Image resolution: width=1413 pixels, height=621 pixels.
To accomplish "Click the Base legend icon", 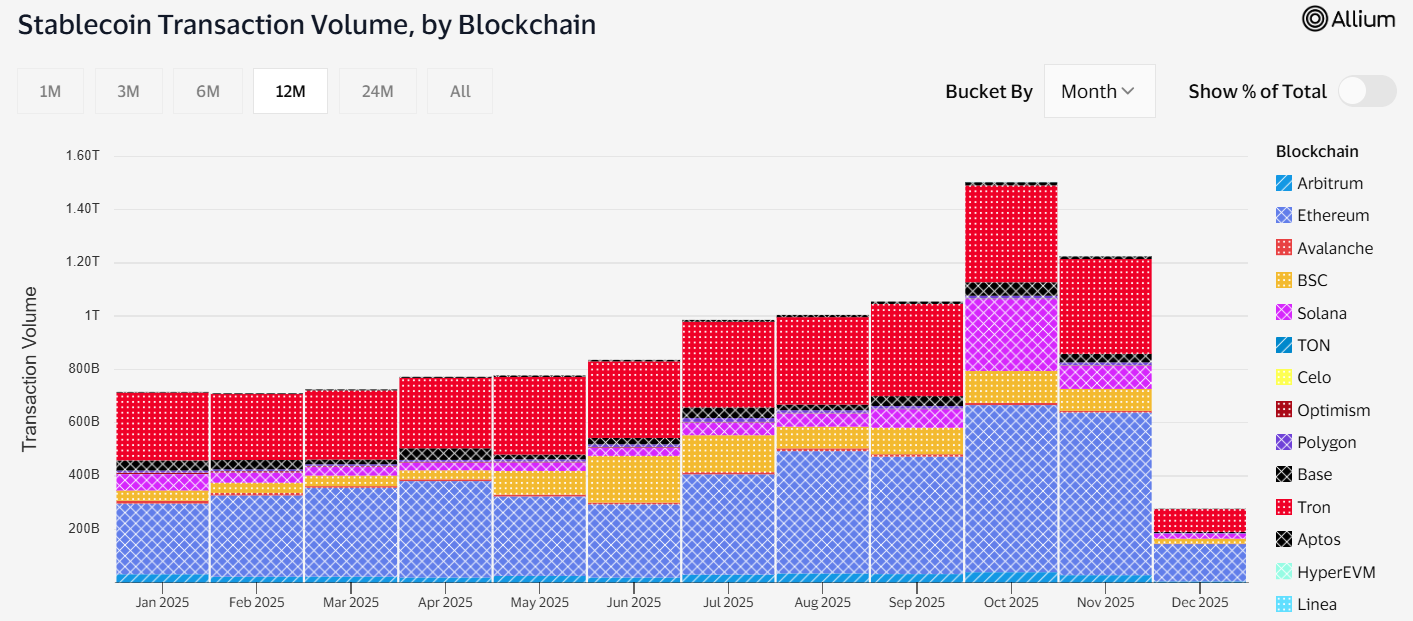I will tap(1284, 475).
